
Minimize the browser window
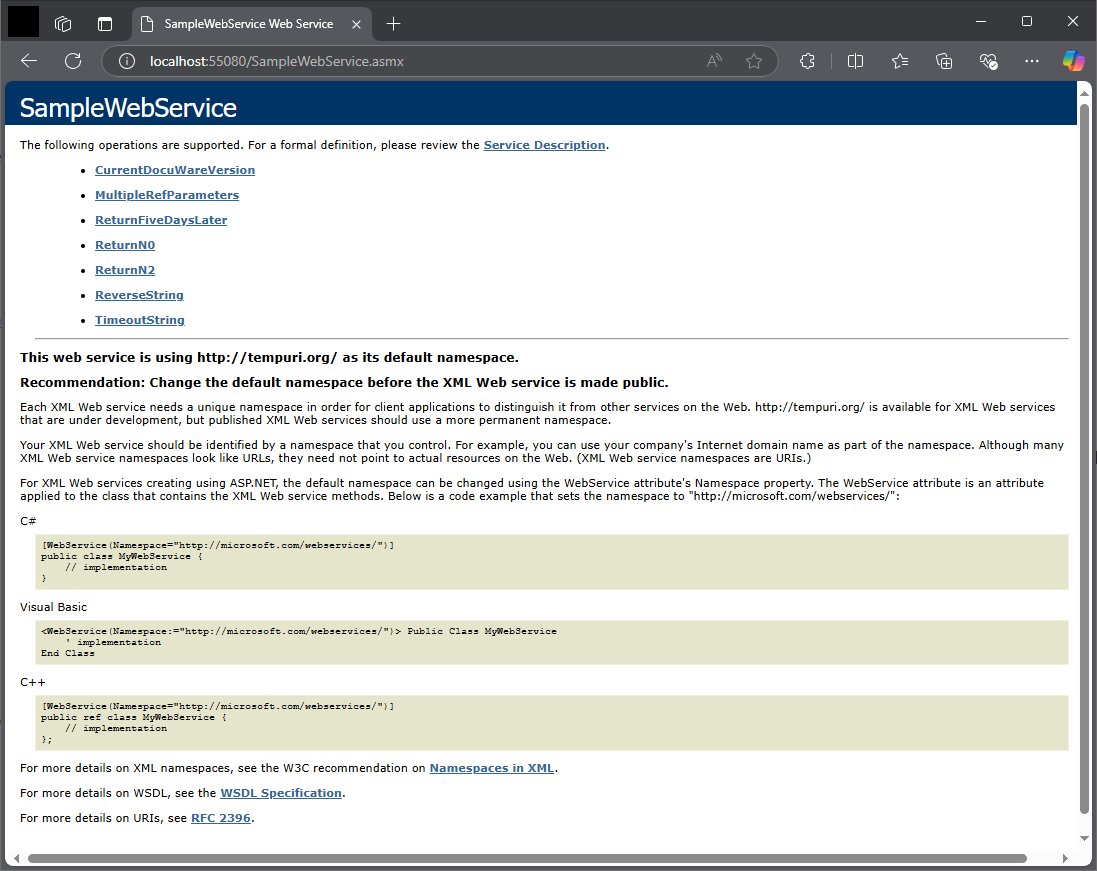pos(981,22)
